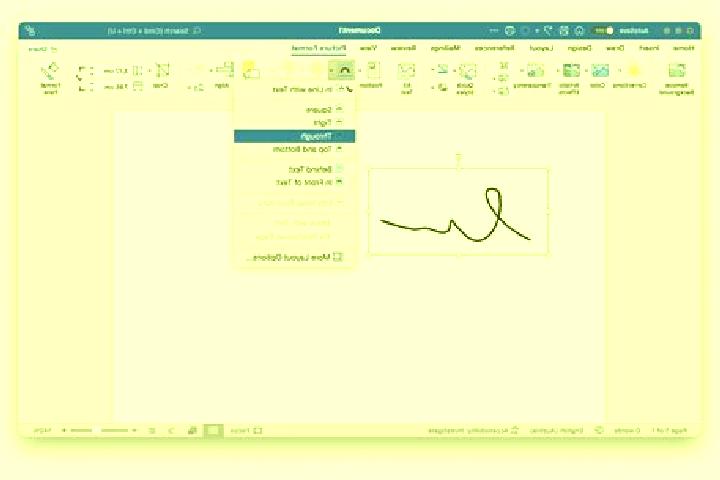The width and height of the screenshot is (720, 480).
Task: Click the Share button
Action: pyautogui.click(x=43, y=49)
